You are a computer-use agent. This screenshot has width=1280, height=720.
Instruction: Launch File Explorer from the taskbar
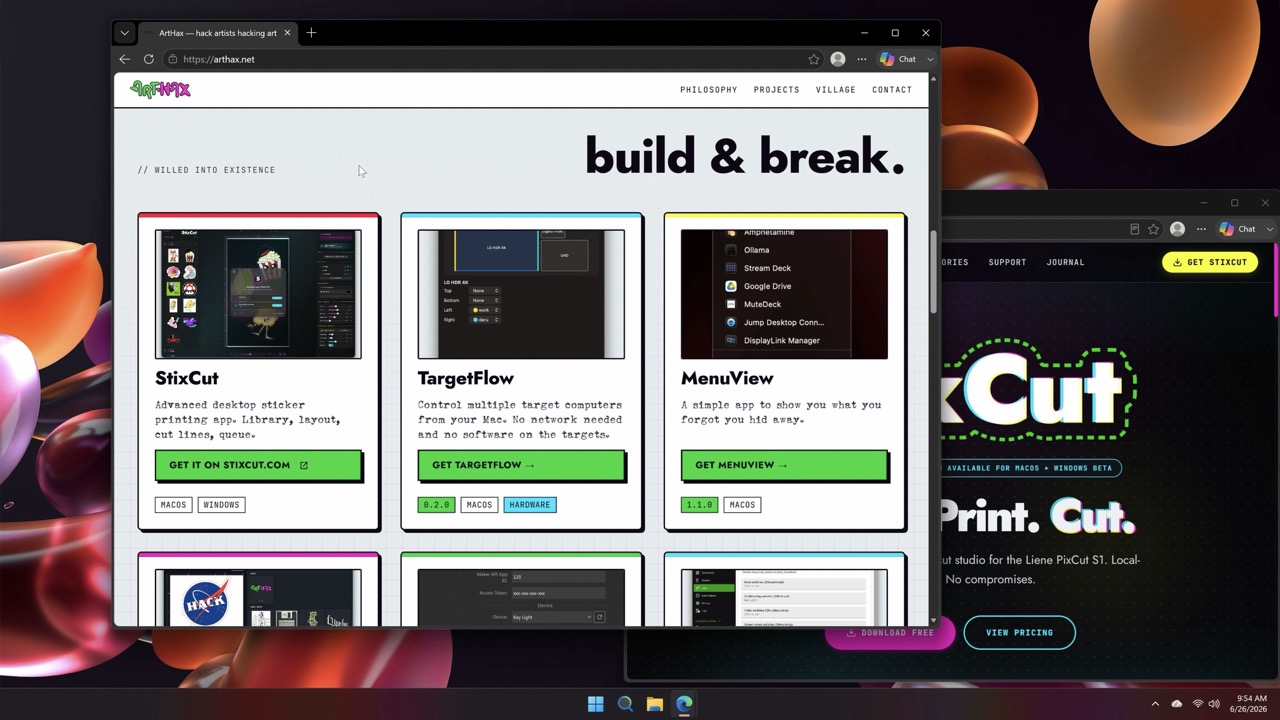655,704
